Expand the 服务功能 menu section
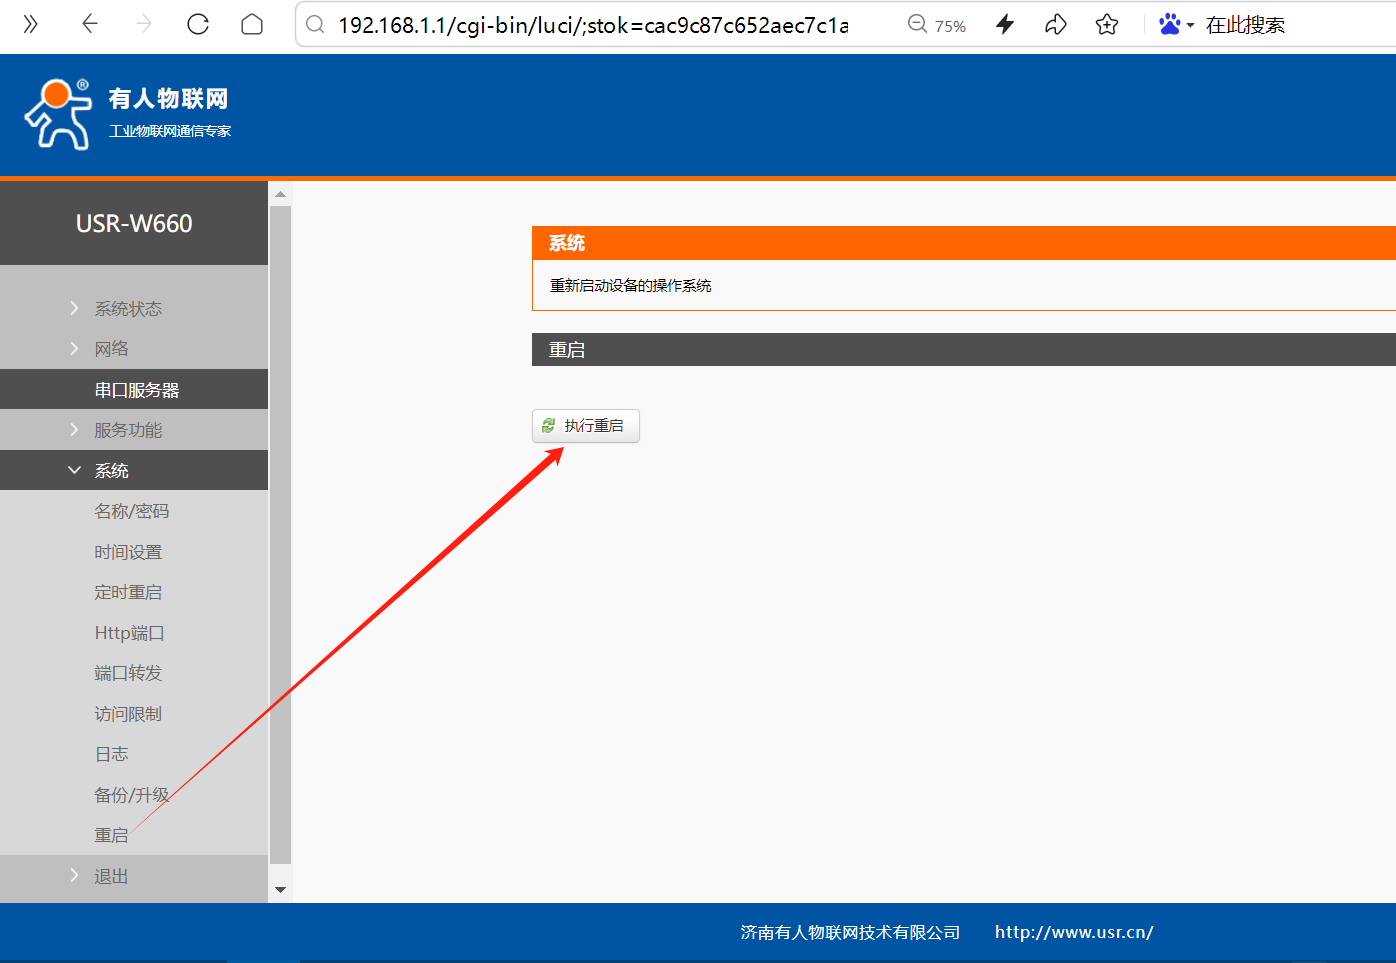 click(128, 430)
